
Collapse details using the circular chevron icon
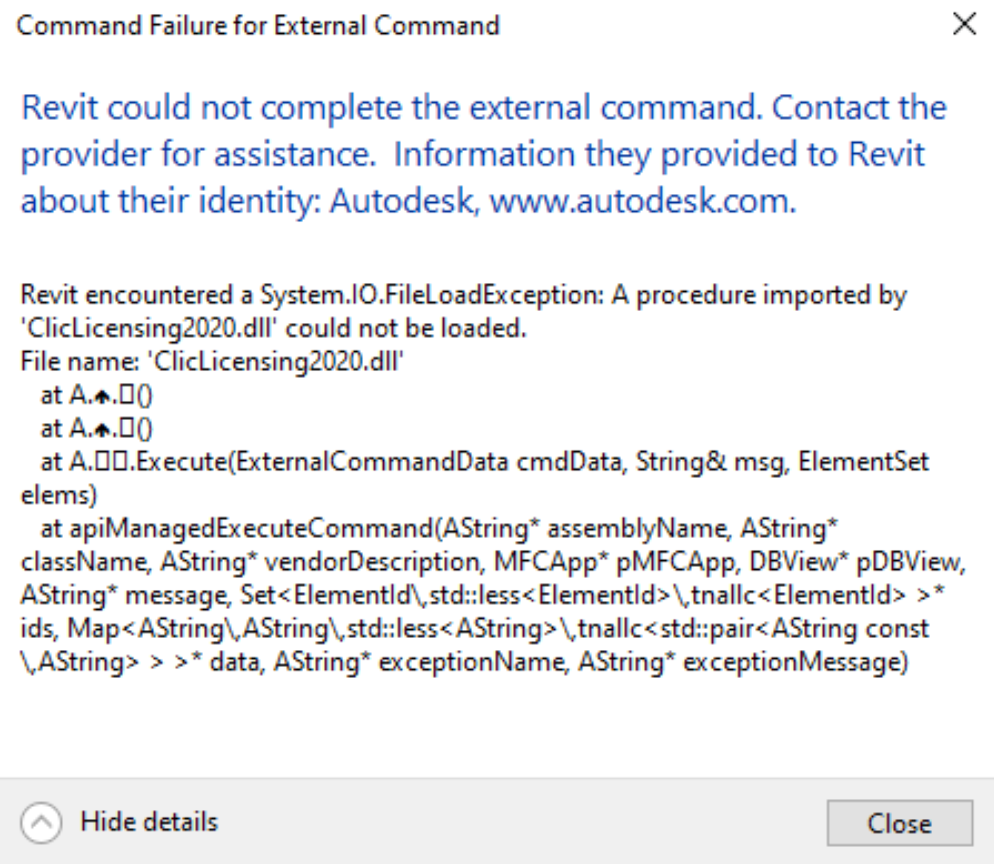[x=41, y=823]
